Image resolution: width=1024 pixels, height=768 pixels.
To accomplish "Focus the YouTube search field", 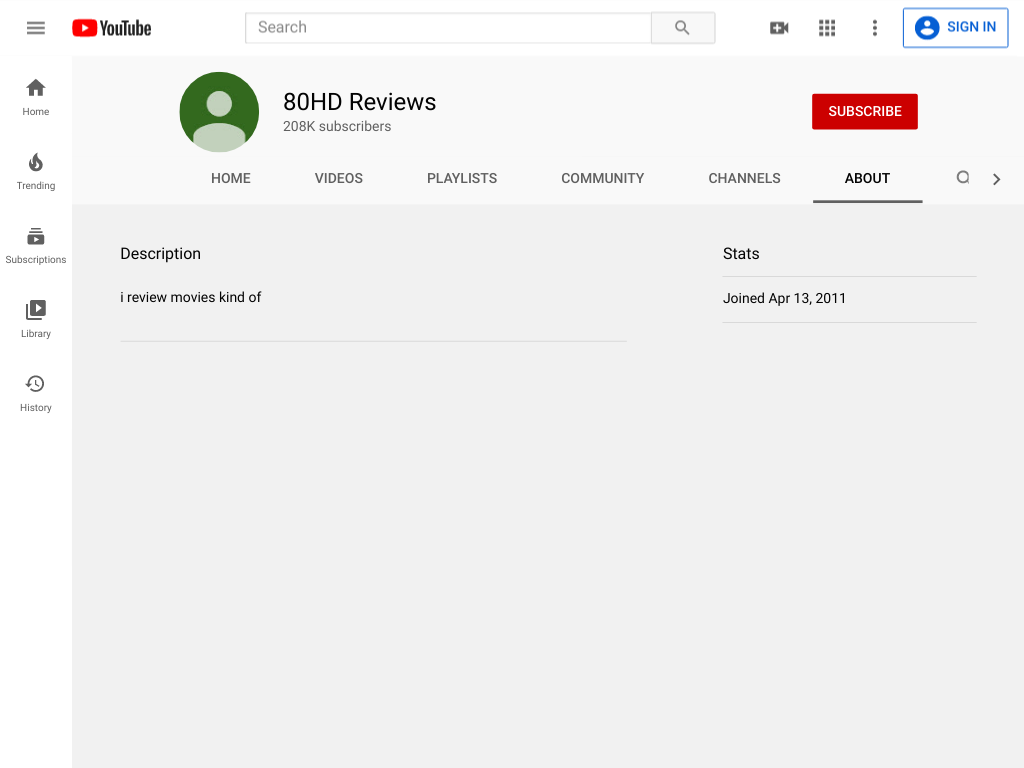I will (448, 27).
